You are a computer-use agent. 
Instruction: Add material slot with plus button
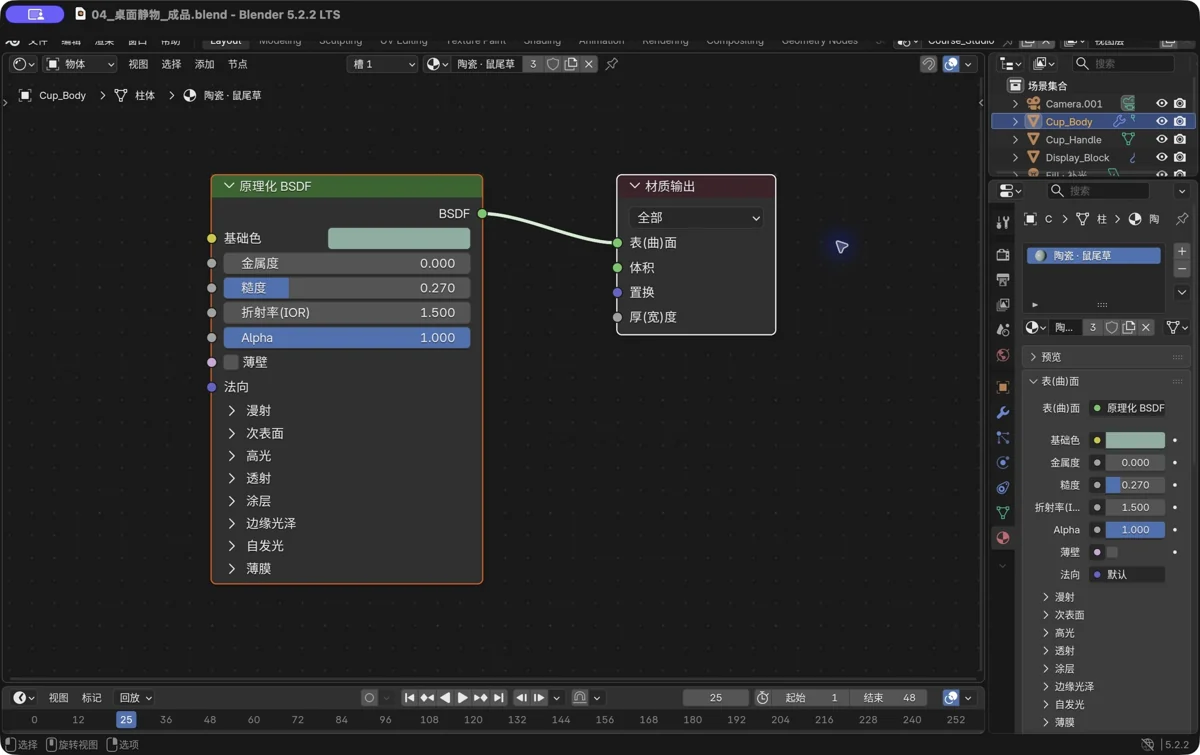pyautogui.click(x=1182, y=252)
